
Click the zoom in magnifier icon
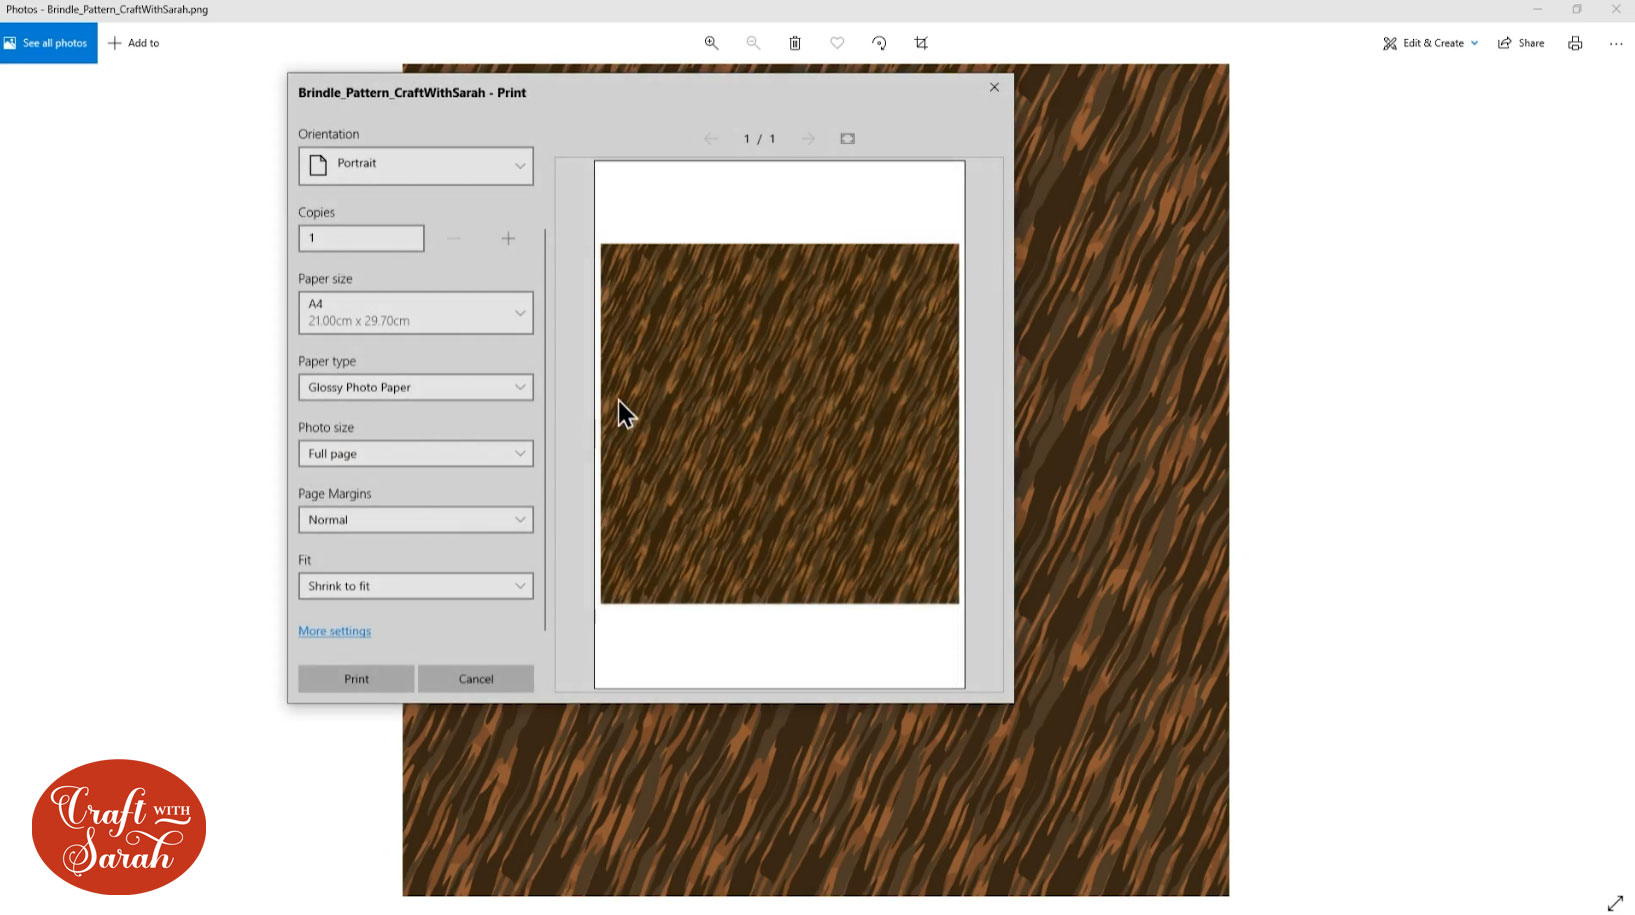click(x=711, y=43)
